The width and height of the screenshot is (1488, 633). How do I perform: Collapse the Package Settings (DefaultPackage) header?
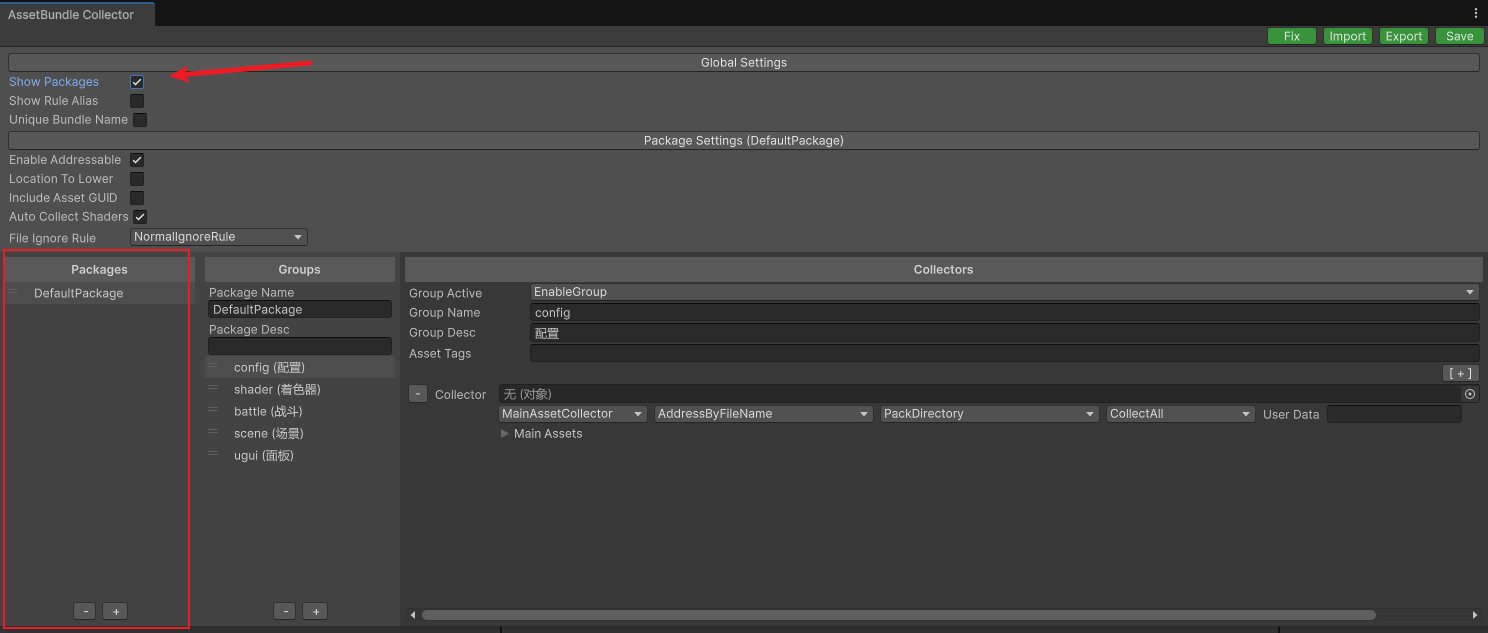[743, 141]
